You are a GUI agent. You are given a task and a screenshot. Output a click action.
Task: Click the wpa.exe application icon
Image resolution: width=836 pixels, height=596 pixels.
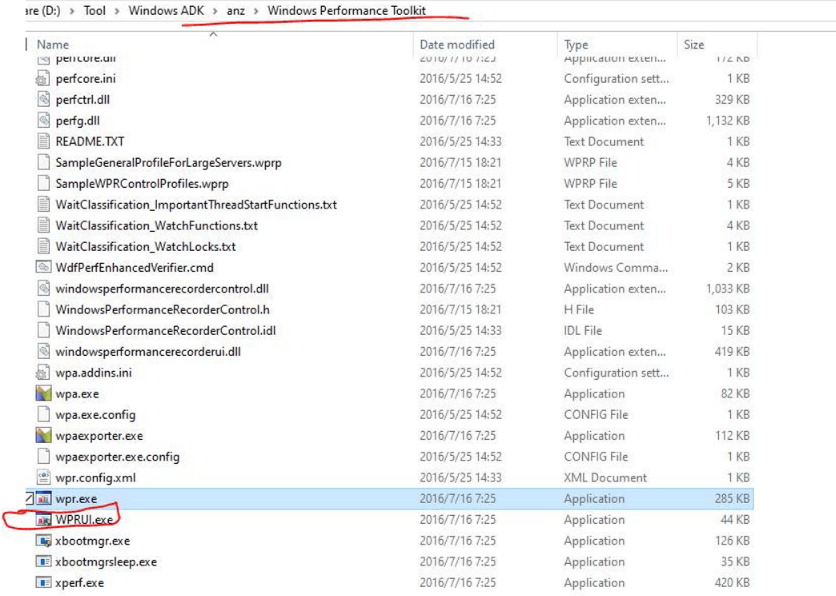(x=43, y=394)
